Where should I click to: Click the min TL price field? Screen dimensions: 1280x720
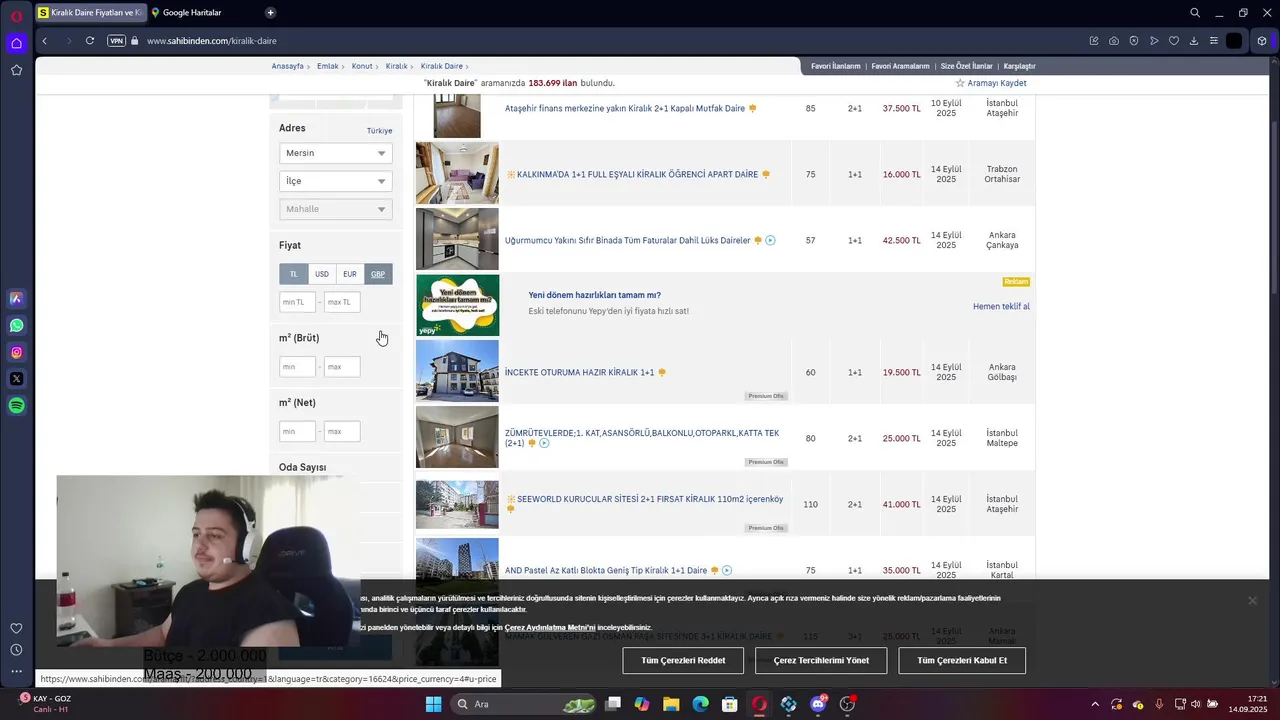[x=297, y=302]
